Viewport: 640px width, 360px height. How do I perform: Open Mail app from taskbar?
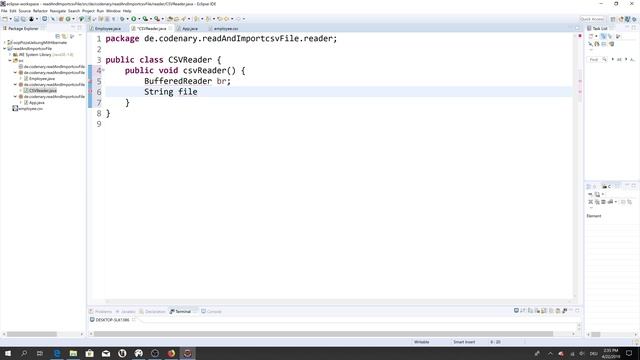coord(106,353)
